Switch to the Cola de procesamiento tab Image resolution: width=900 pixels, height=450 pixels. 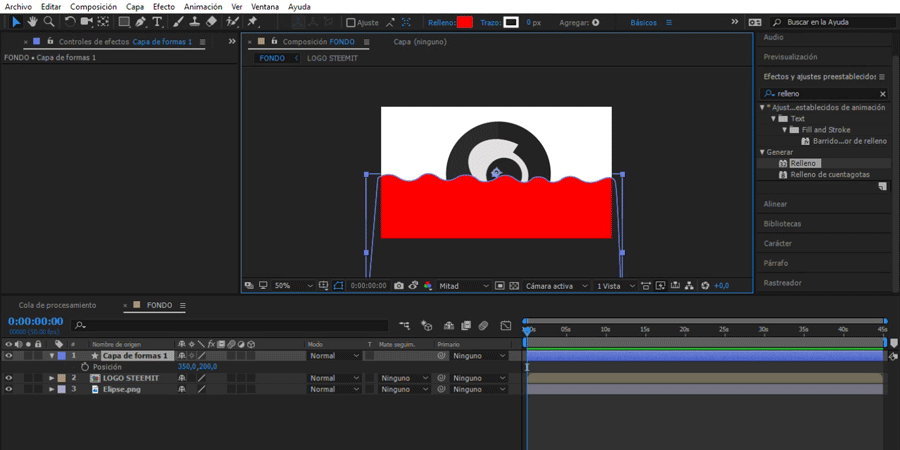point(57,305)
